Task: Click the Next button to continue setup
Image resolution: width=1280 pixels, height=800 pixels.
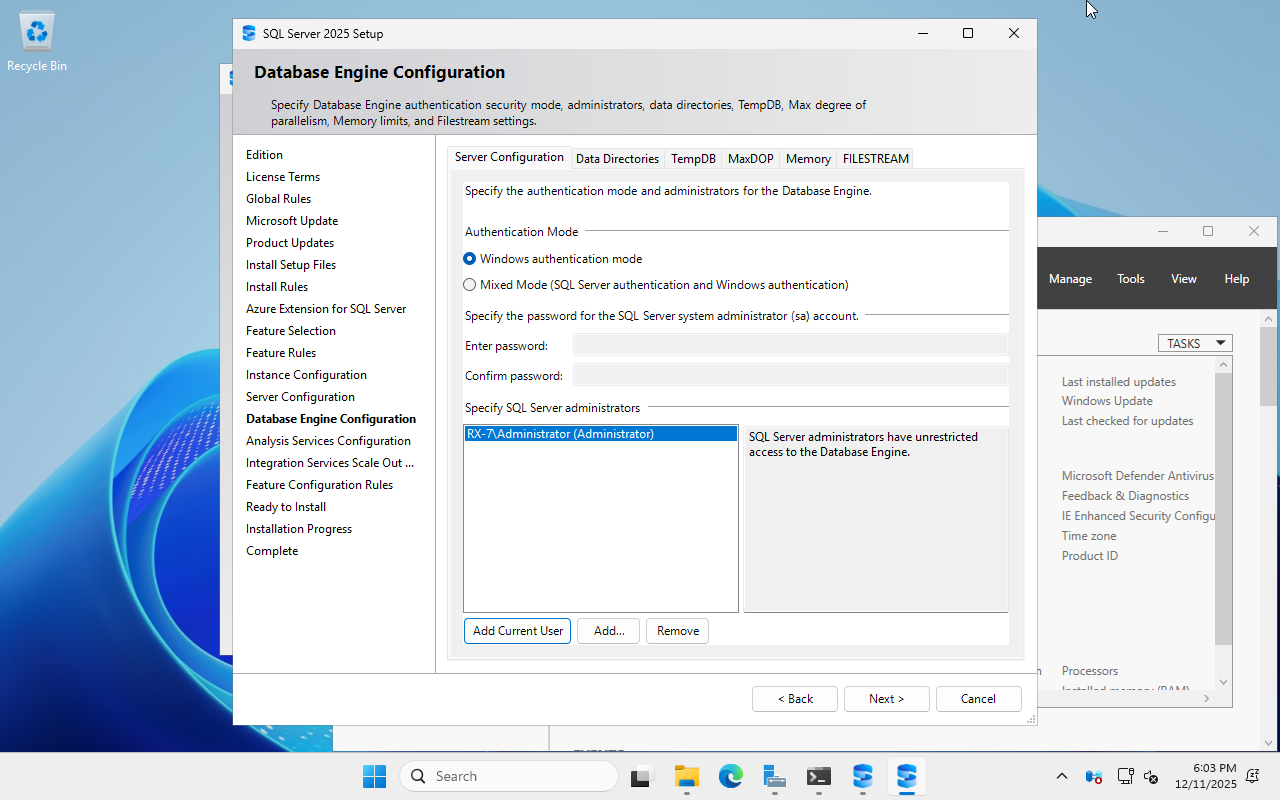Action: tap(886, 698)
